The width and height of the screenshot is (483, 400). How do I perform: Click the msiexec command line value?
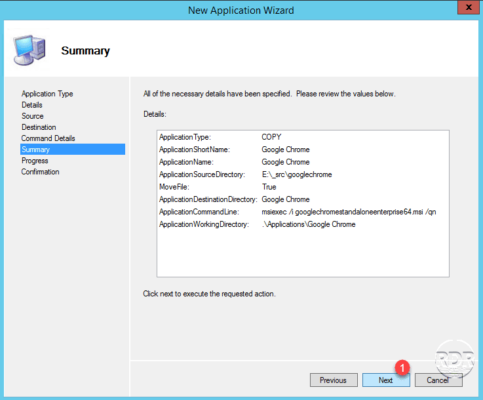pyautogui.click(x=349, y=212)
